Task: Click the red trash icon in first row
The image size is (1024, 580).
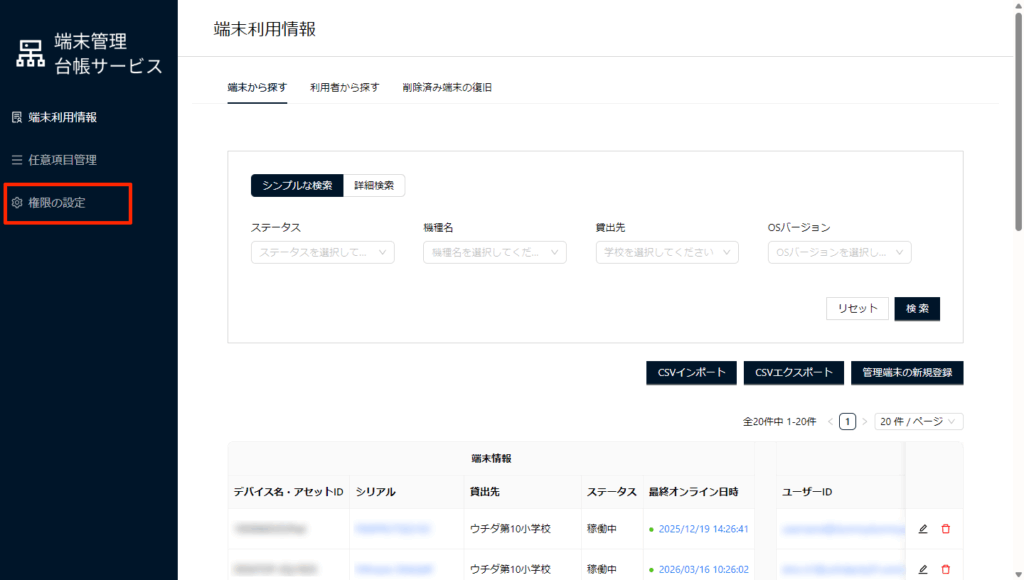Action: 945,529
